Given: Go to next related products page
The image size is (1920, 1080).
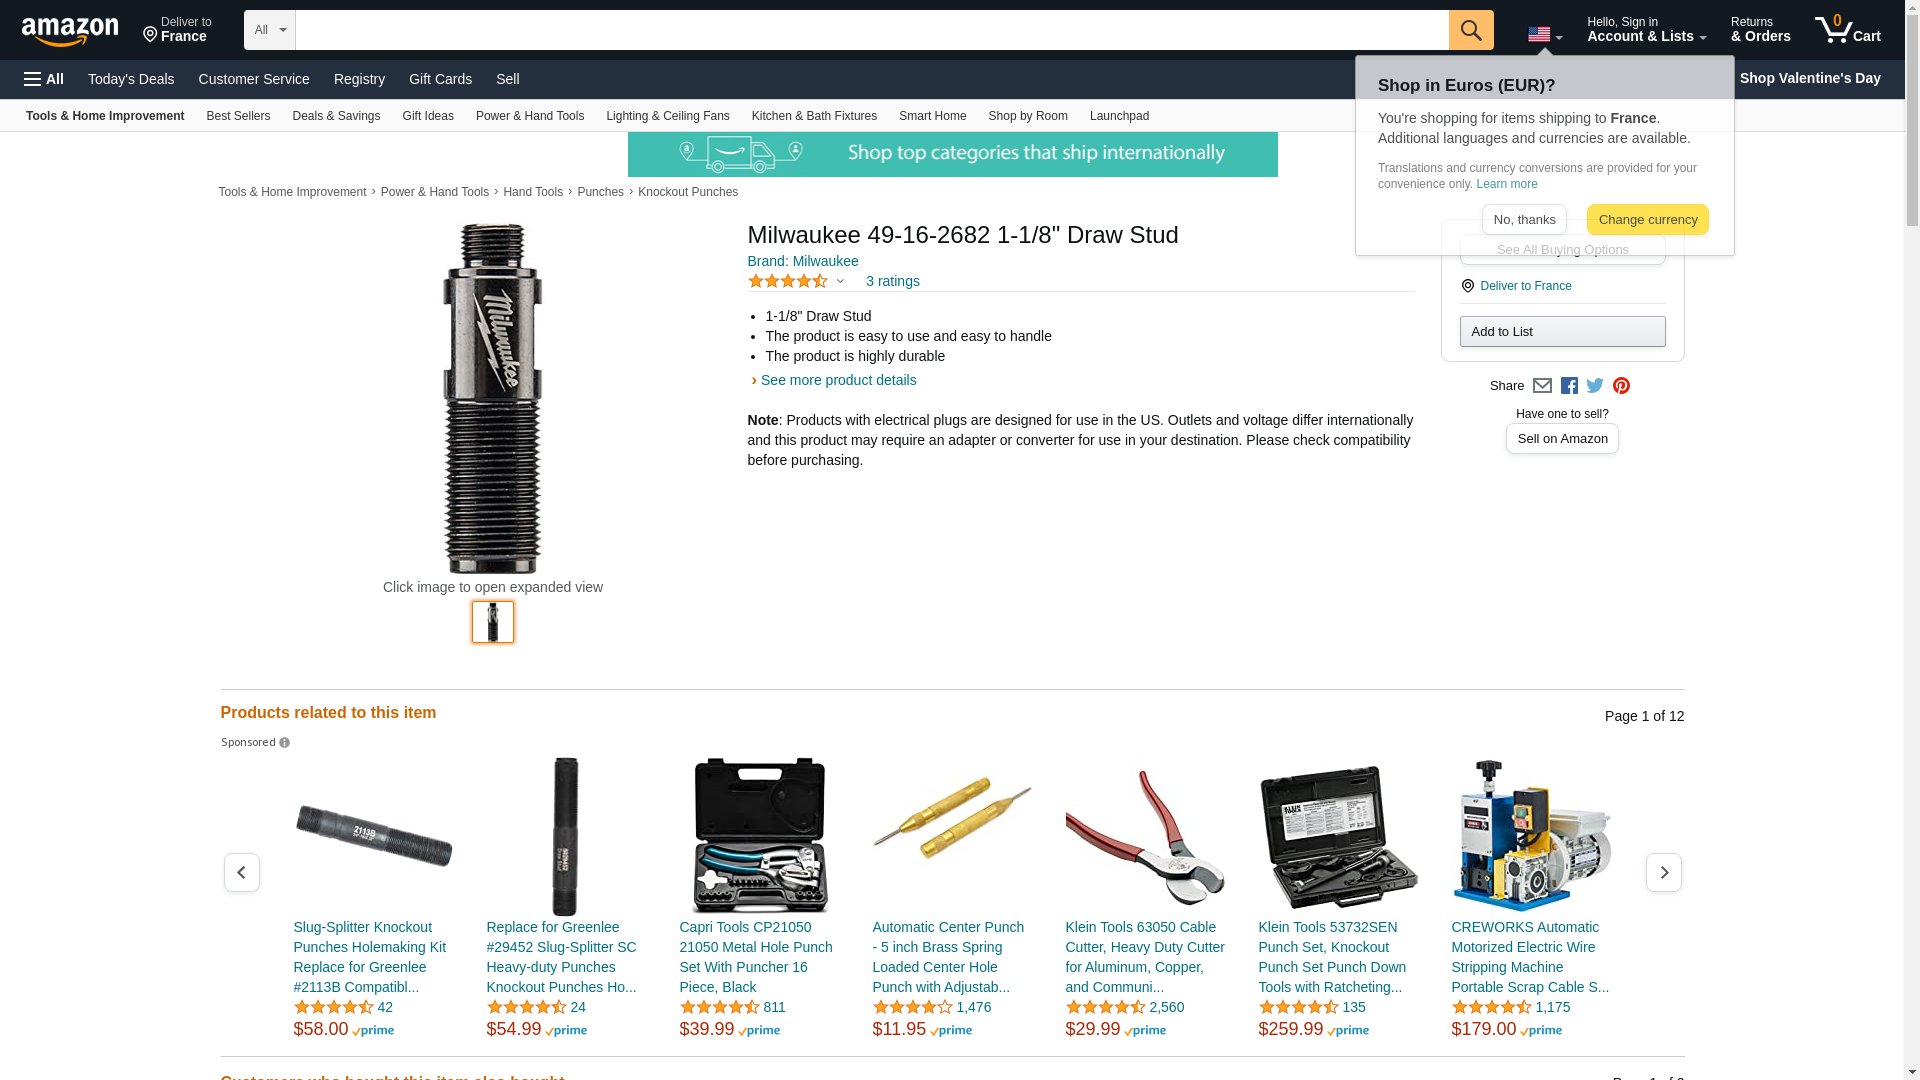Looking at the screenshot, I should 1663,873.
